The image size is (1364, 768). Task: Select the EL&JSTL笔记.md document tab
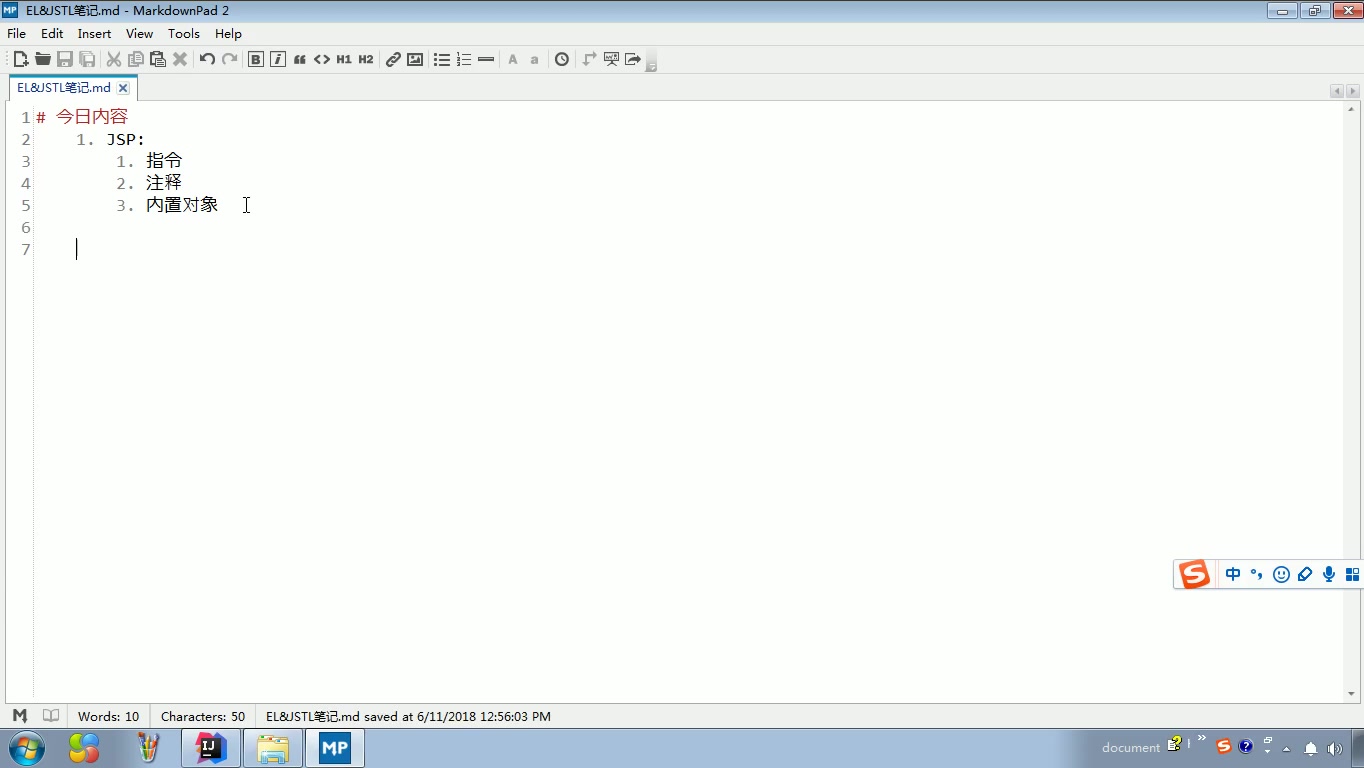64,88
